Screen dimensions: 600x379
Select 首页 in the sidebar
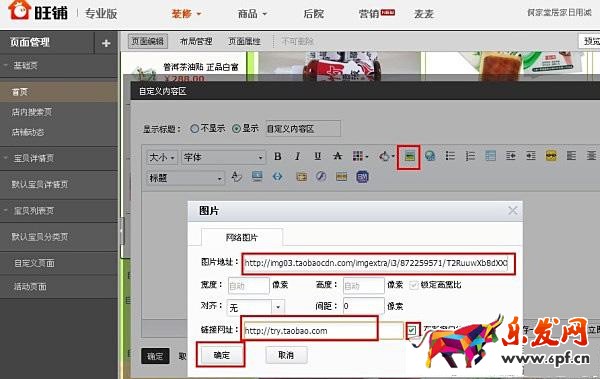(x=59, y=92)
